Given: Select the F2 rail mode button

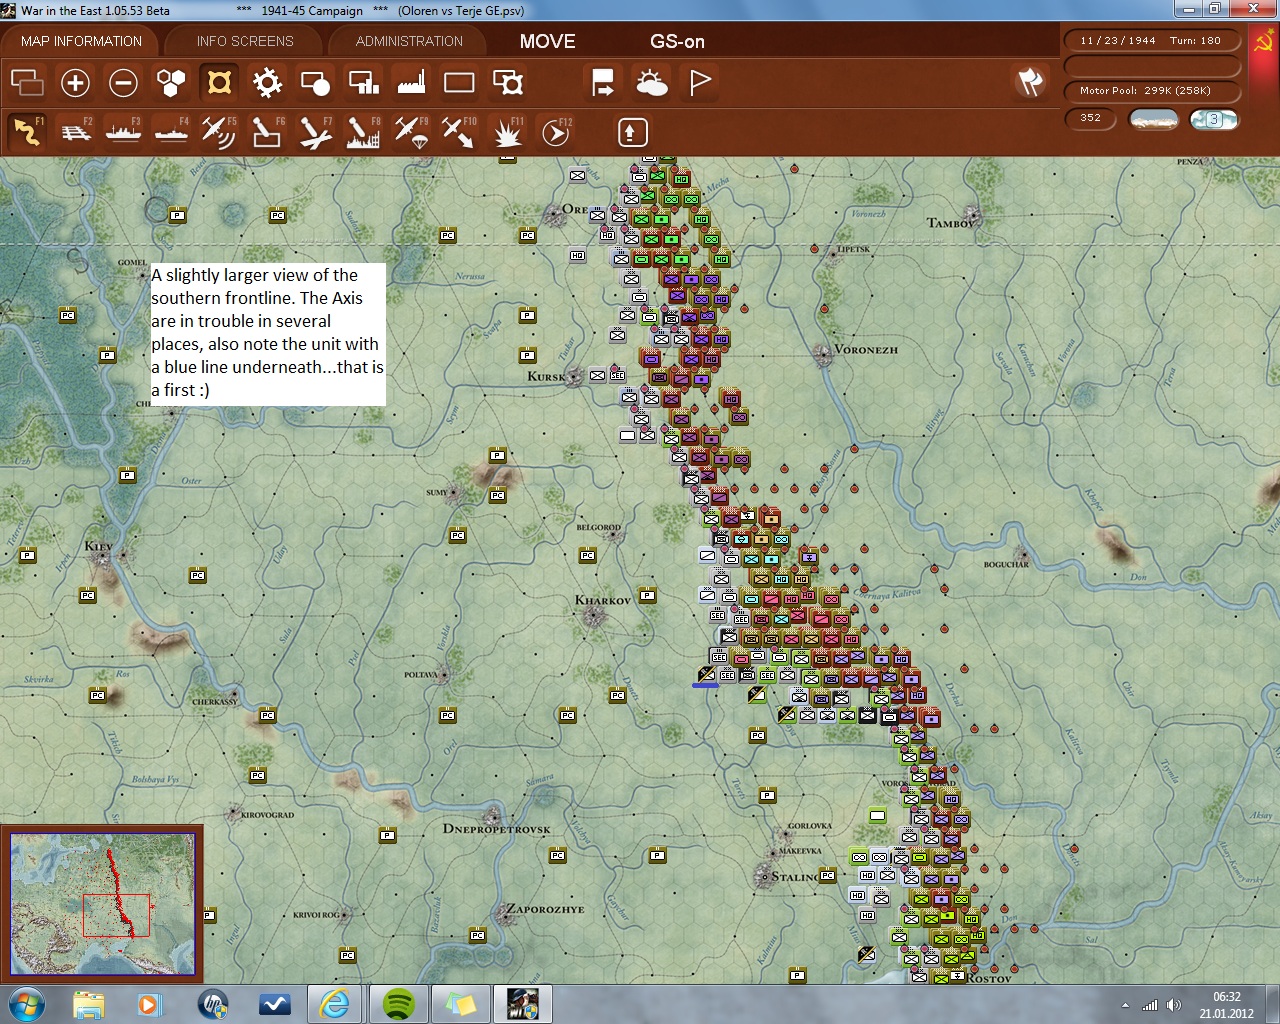Looking at the screenshot, I should pos(75,131).
